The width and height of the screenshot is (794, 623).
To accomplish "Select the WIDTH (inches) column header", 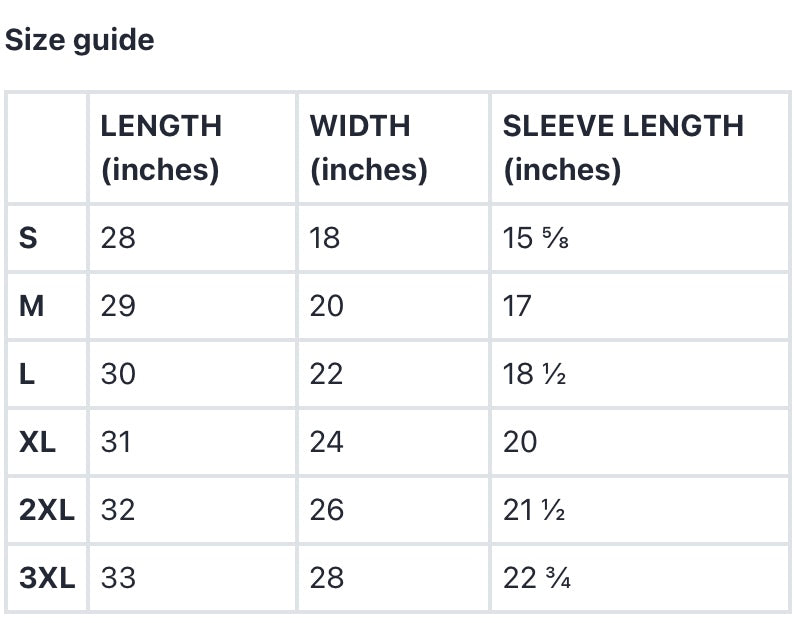I will (x=369, y=148).
